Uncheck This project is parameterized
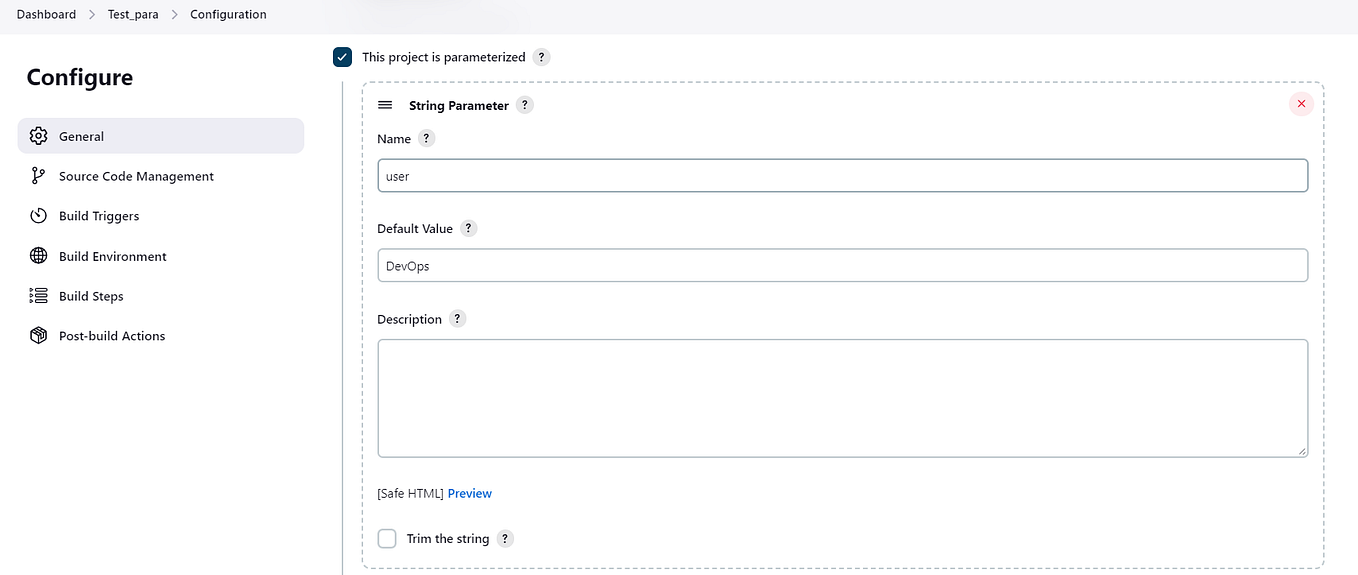Image resolution: width=1358 pixels, height=575 pixels. click(343, 57)
